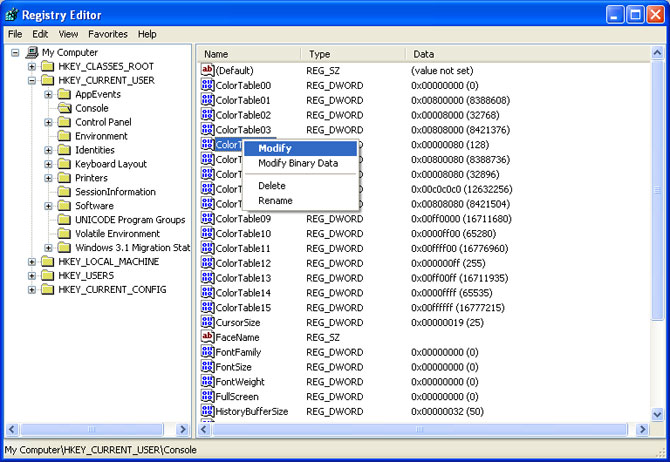Expand the Software subkey

49,206
